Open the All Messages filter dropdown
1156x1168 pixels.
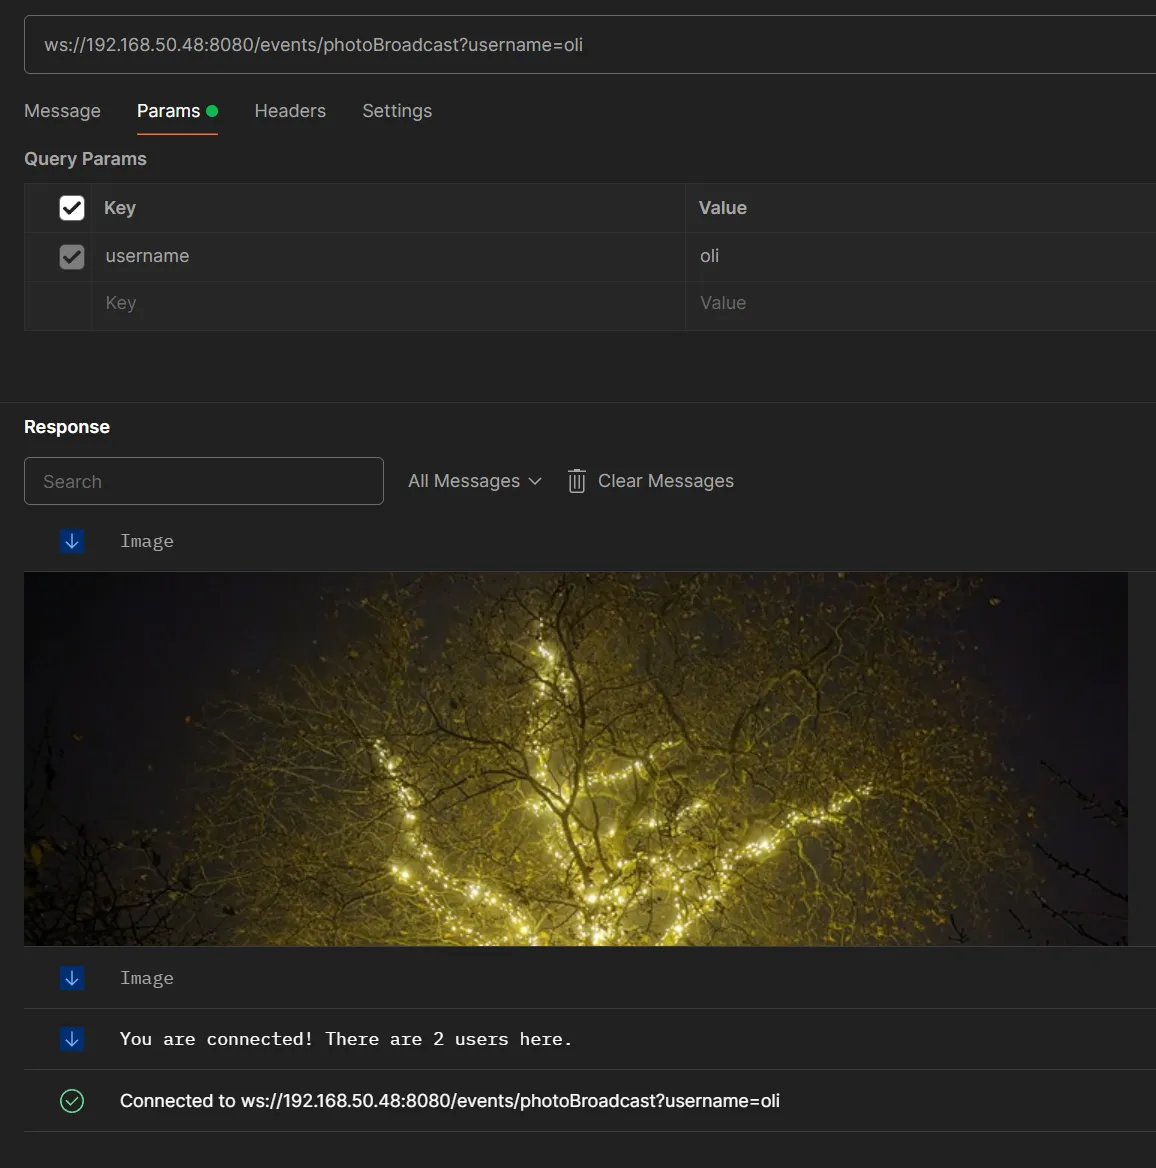[x=474, y=481]
